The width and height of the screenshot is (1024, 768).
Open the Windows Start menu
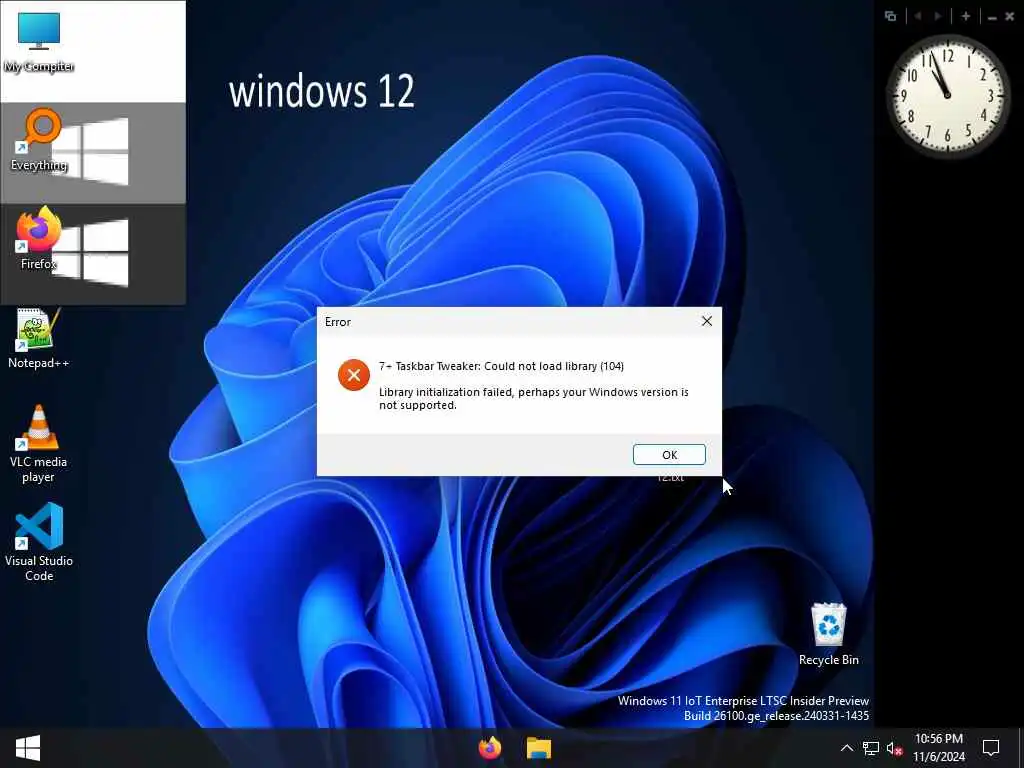(27, 748)
